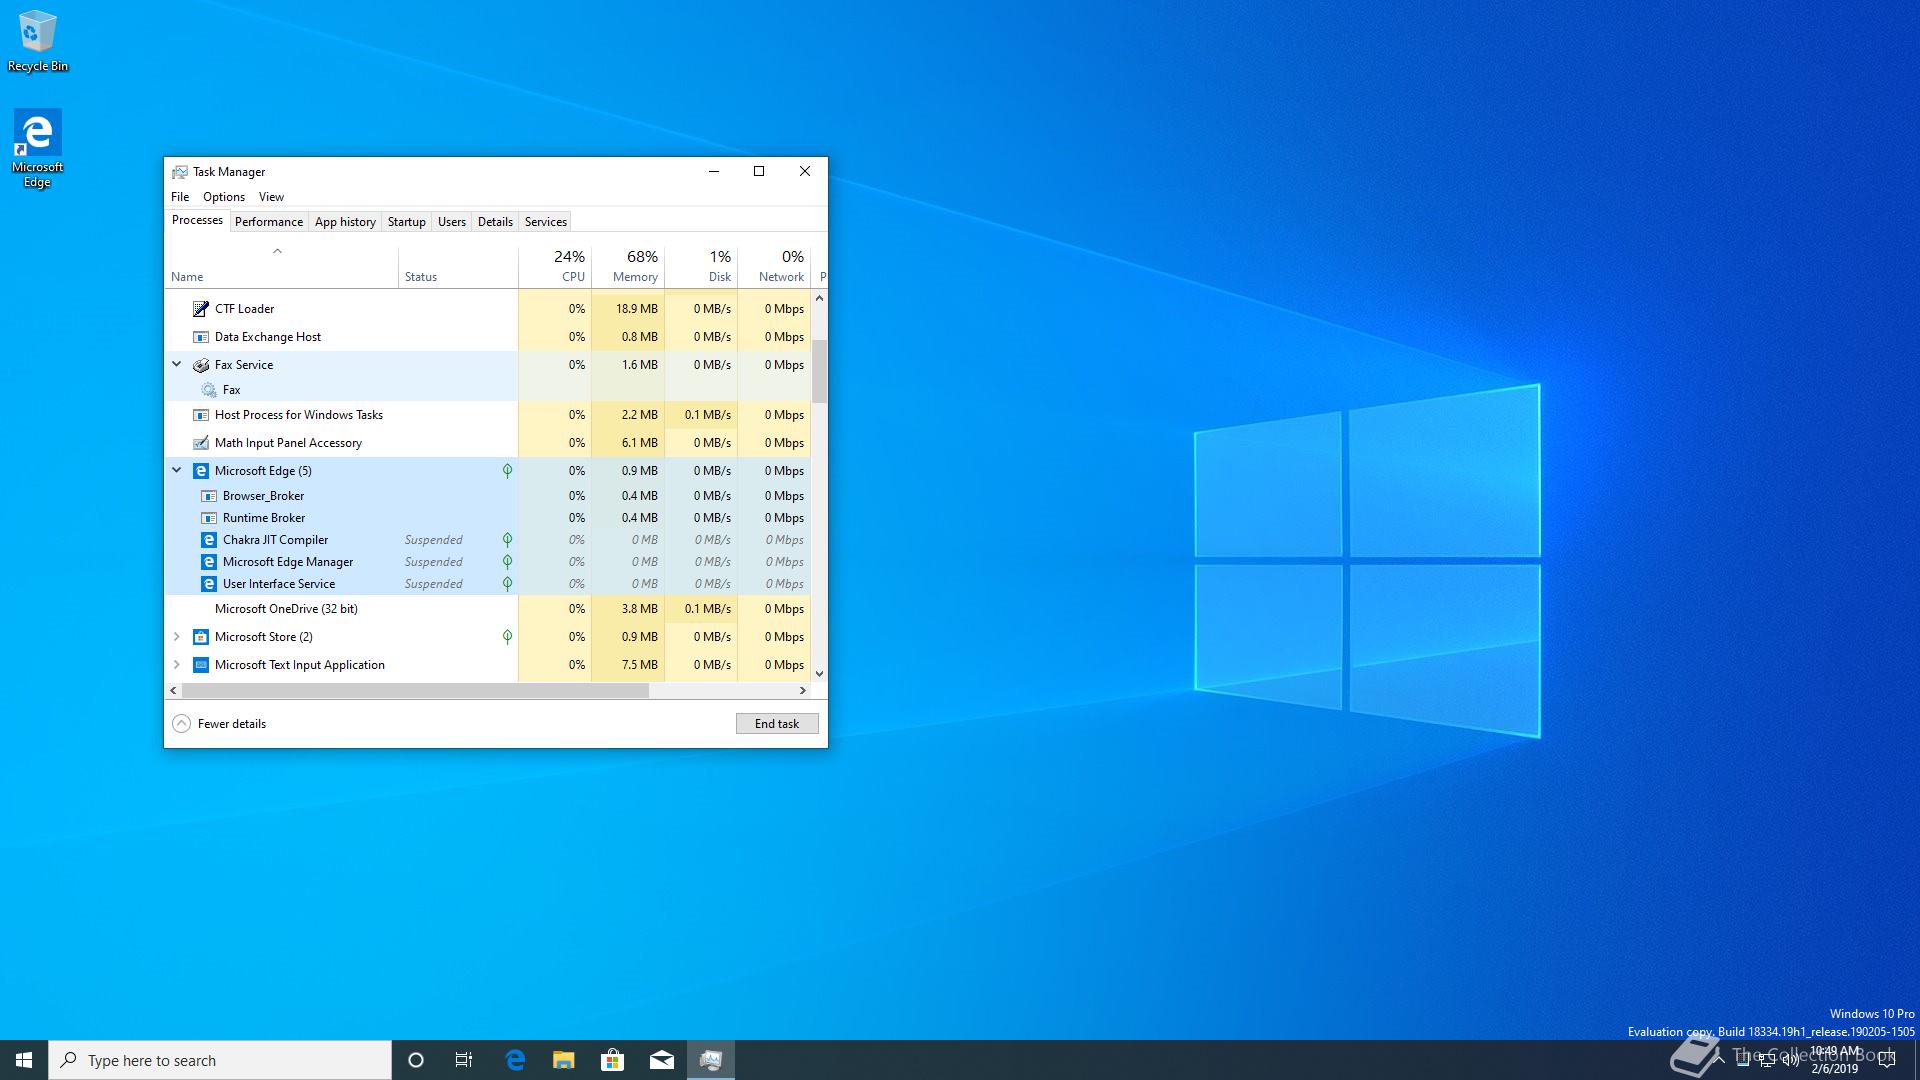This screenshot has width=1920, height=1080.
Task: Click vertical scrollbar down arrow
Action: 819,674
